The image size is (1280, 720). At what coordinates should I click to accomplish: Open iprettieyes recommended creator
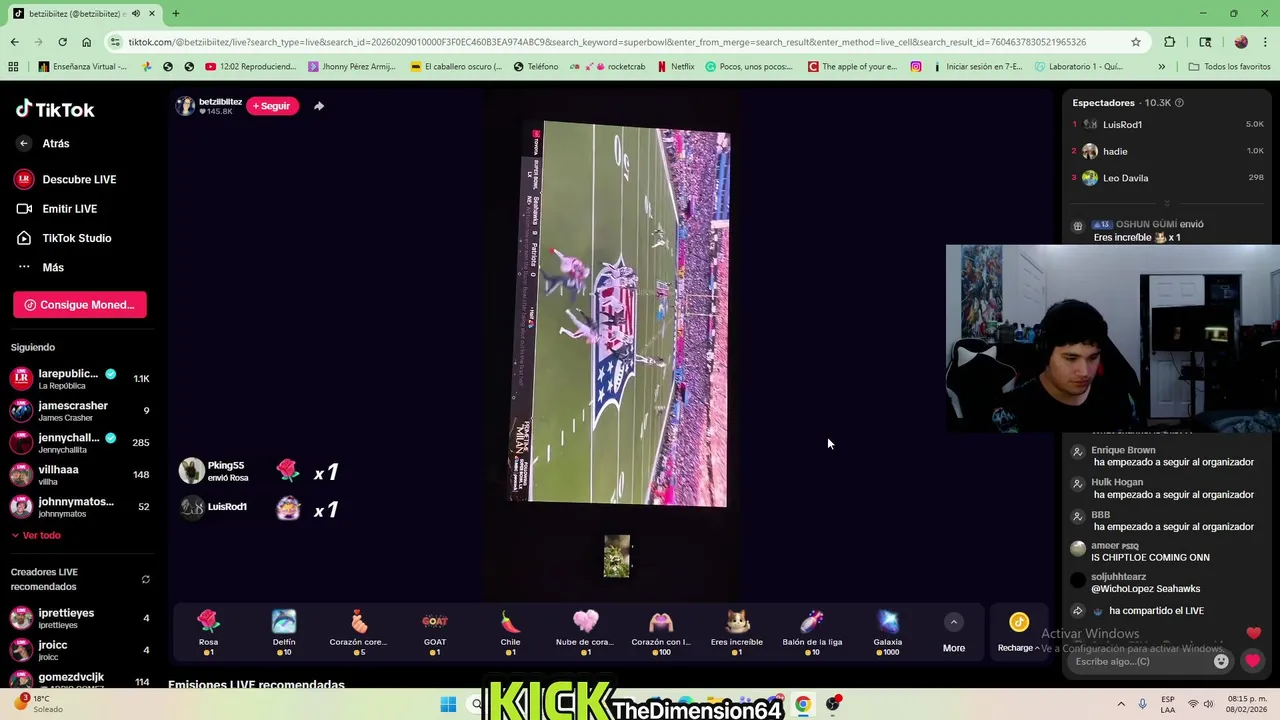click(80, 618)
